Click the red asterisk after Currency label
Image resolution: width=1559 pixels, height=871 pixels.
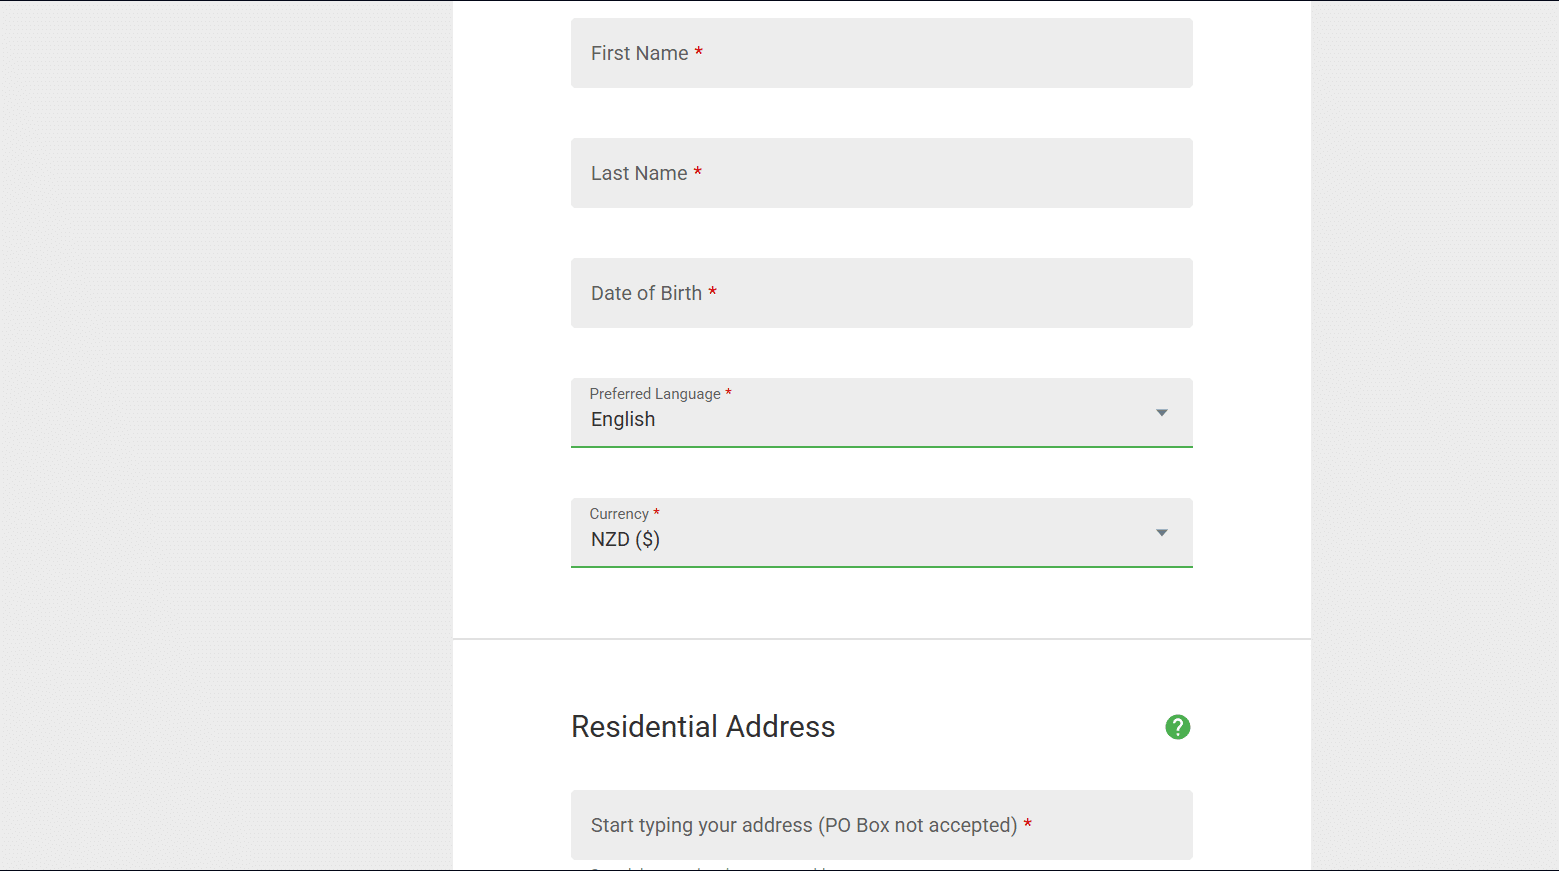pyautogui.click(x=656, y=512)
